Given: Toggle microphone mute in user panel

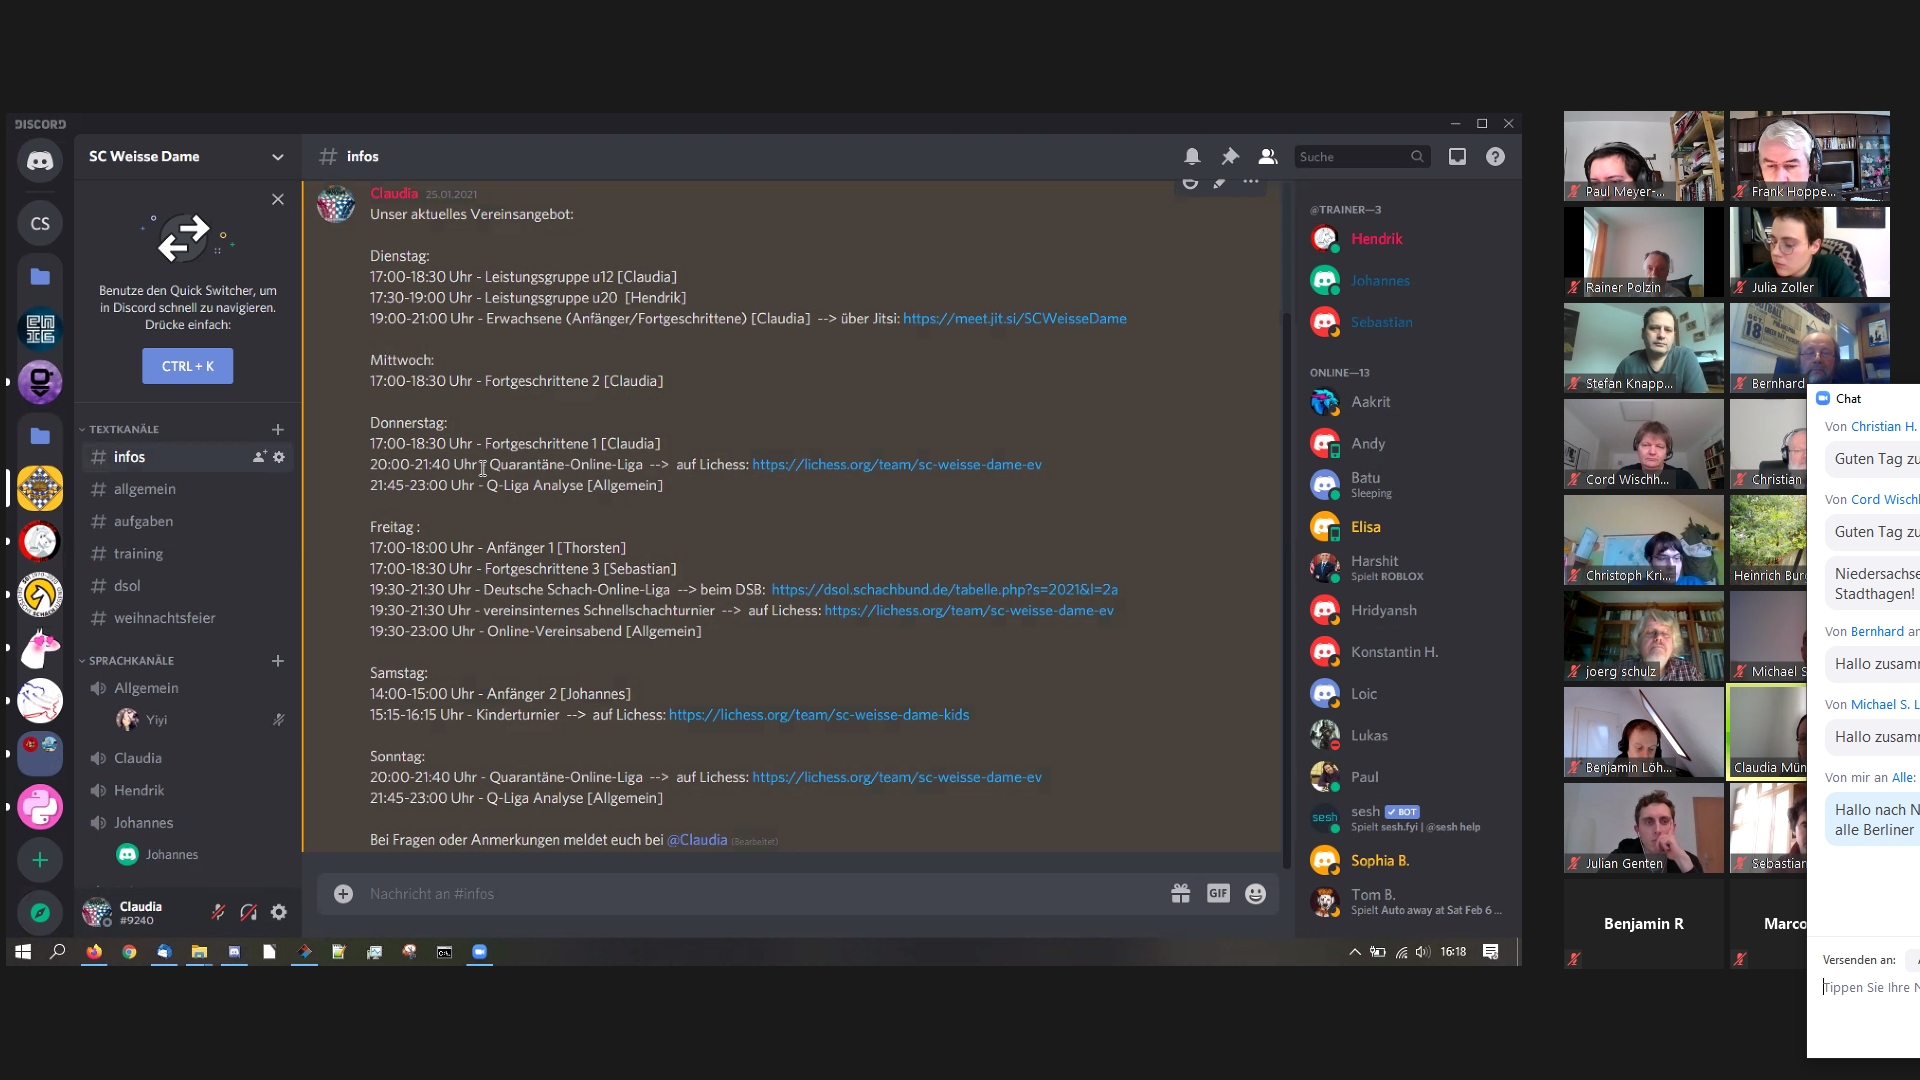Looking at the screenshot, I should 218,912.
